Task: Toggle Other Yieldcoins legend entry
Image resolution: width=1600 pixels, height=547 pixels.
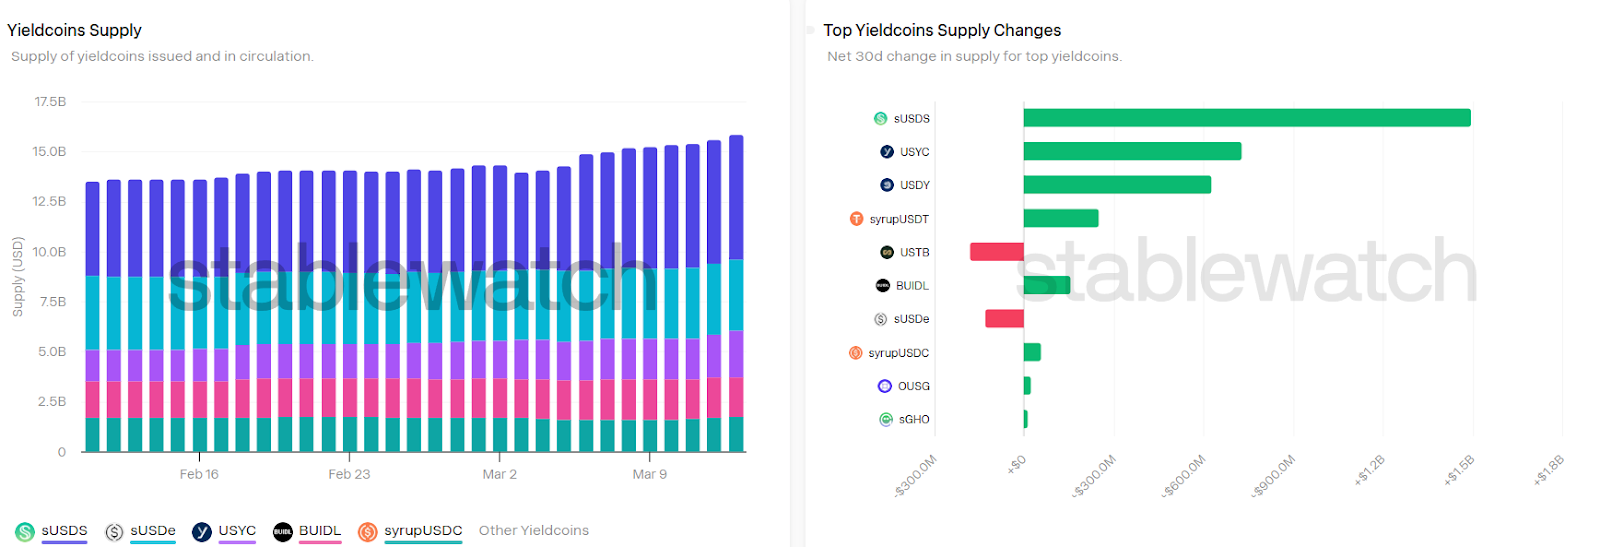Action: point(534,531)
